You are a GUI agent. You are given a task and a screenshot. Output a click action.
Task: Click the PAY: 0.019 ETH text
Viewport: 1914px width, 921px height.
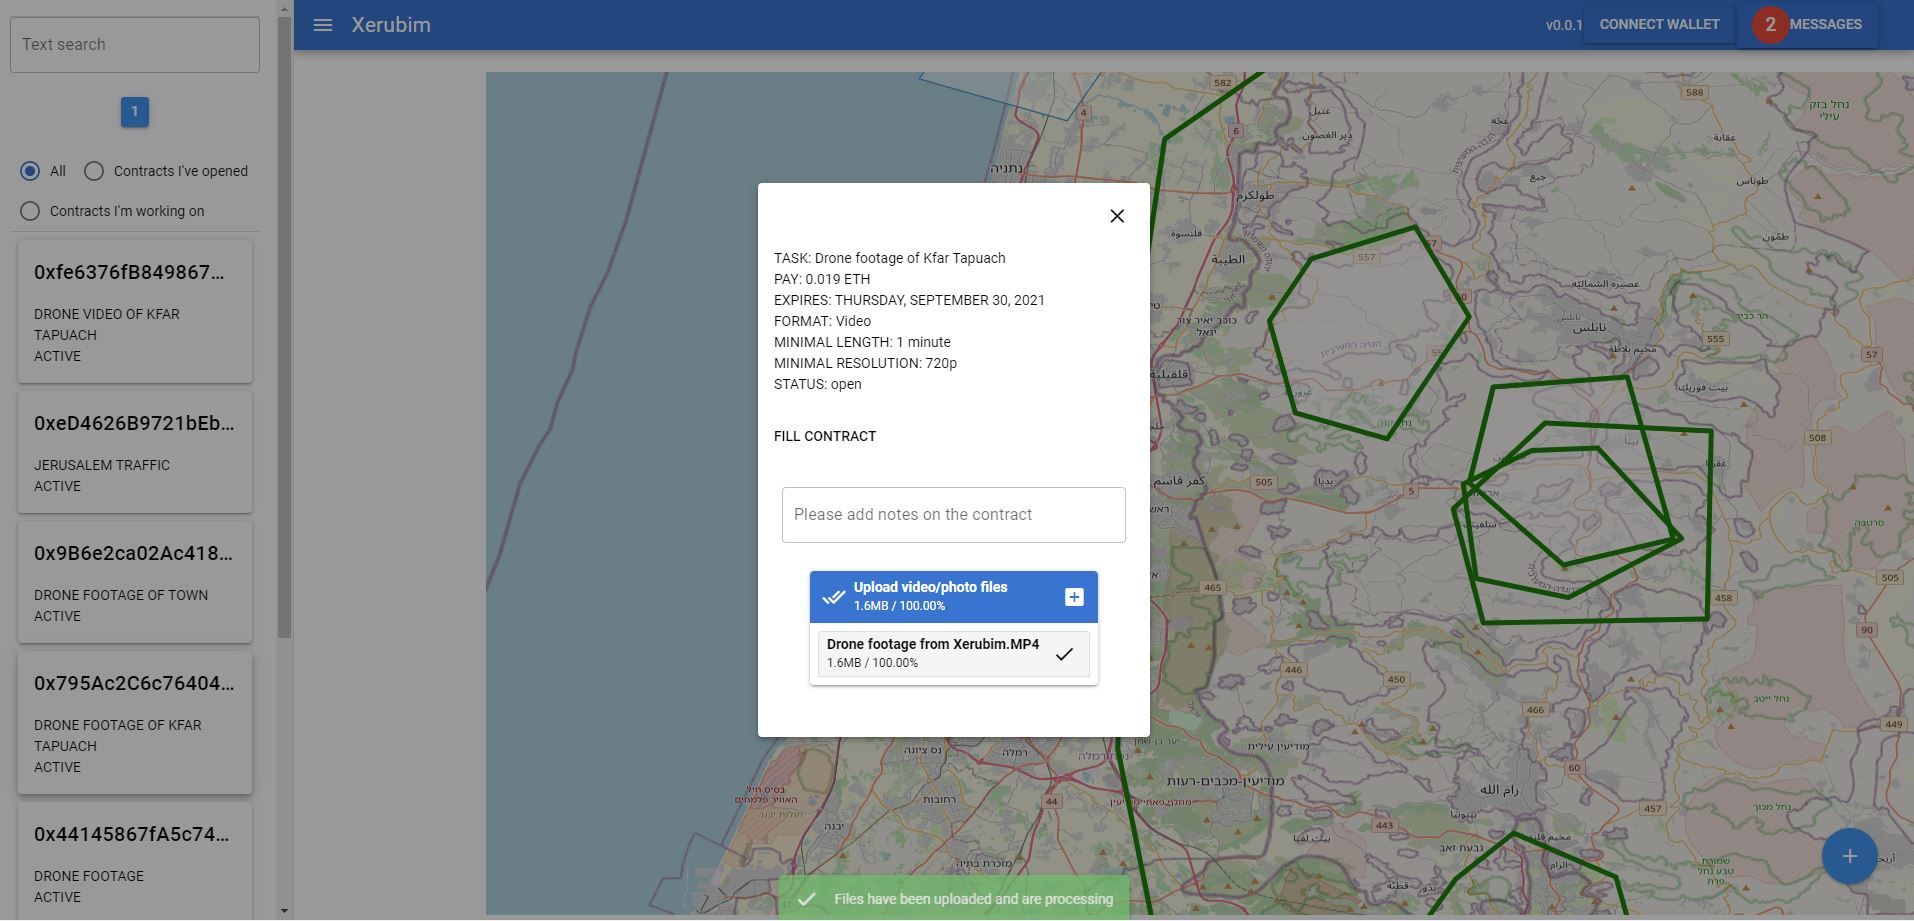coord(822,279)
